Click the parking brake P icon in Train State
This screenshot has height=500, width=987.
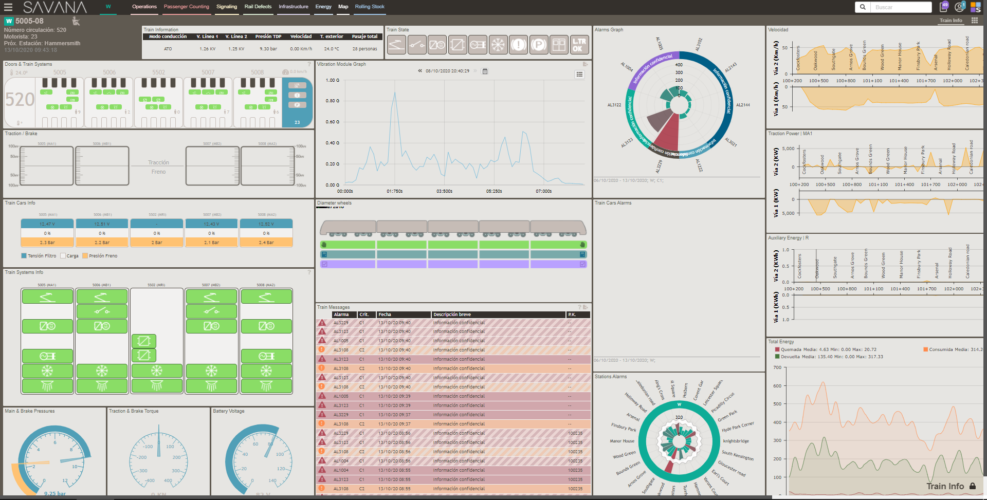coord(539,45)
